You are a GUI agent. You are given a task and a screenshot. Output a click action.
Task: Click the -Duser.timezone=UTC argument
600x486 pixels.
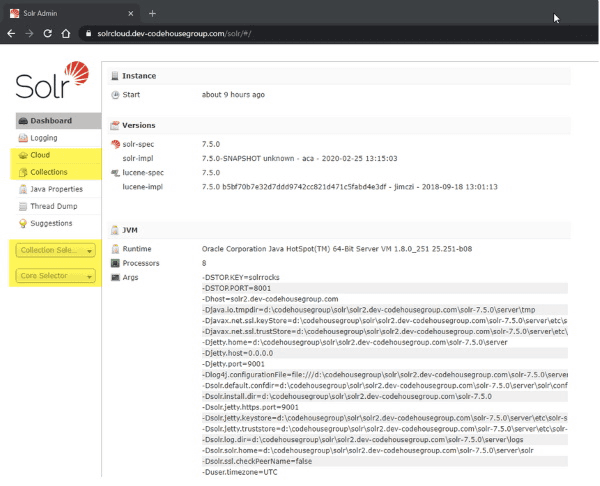point(240,472)
